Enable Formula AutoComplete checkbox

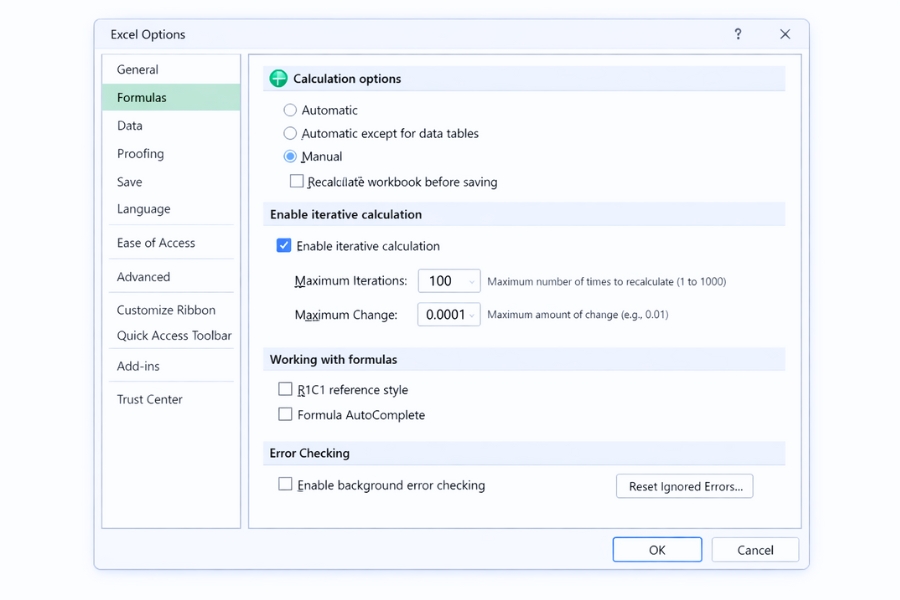point(285,415)
